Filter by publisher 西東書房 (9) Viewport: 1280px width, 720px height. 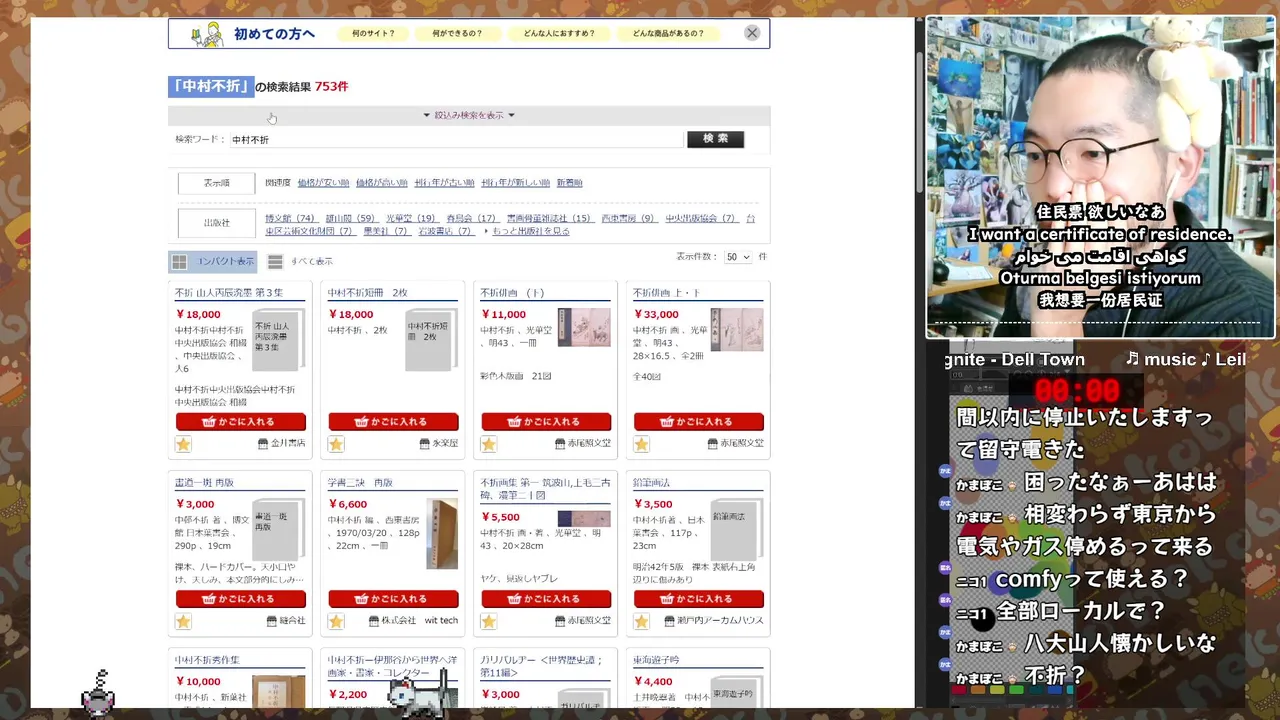coord(628,219)
